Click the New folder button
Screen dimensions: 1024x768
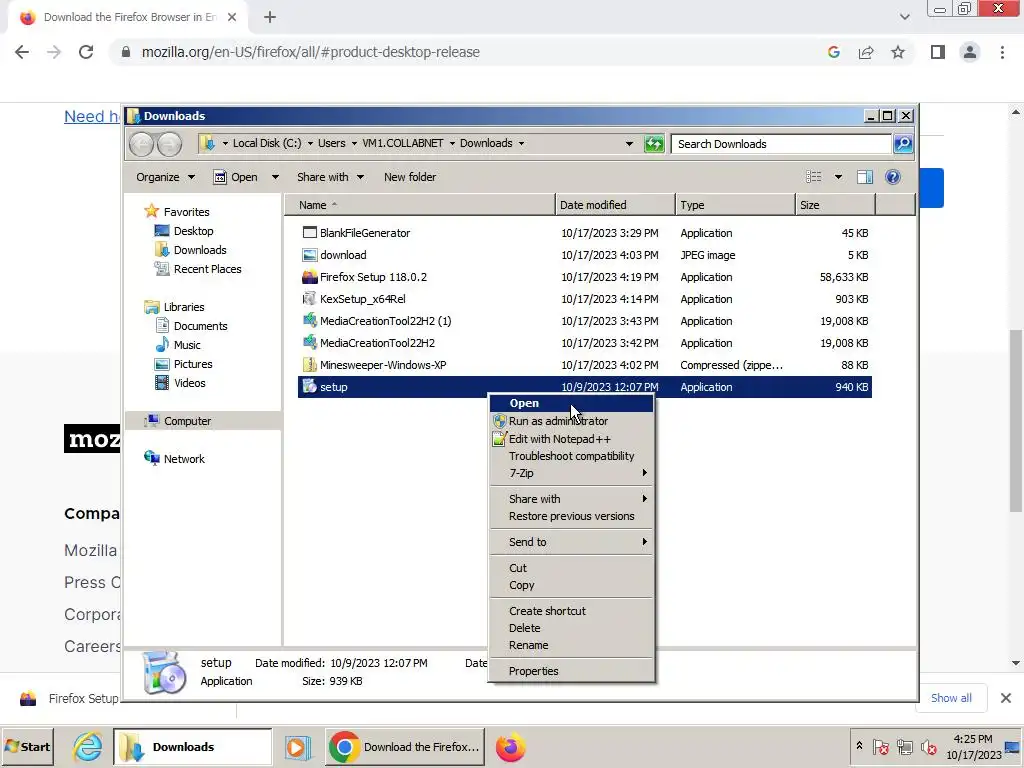[409, 177]
